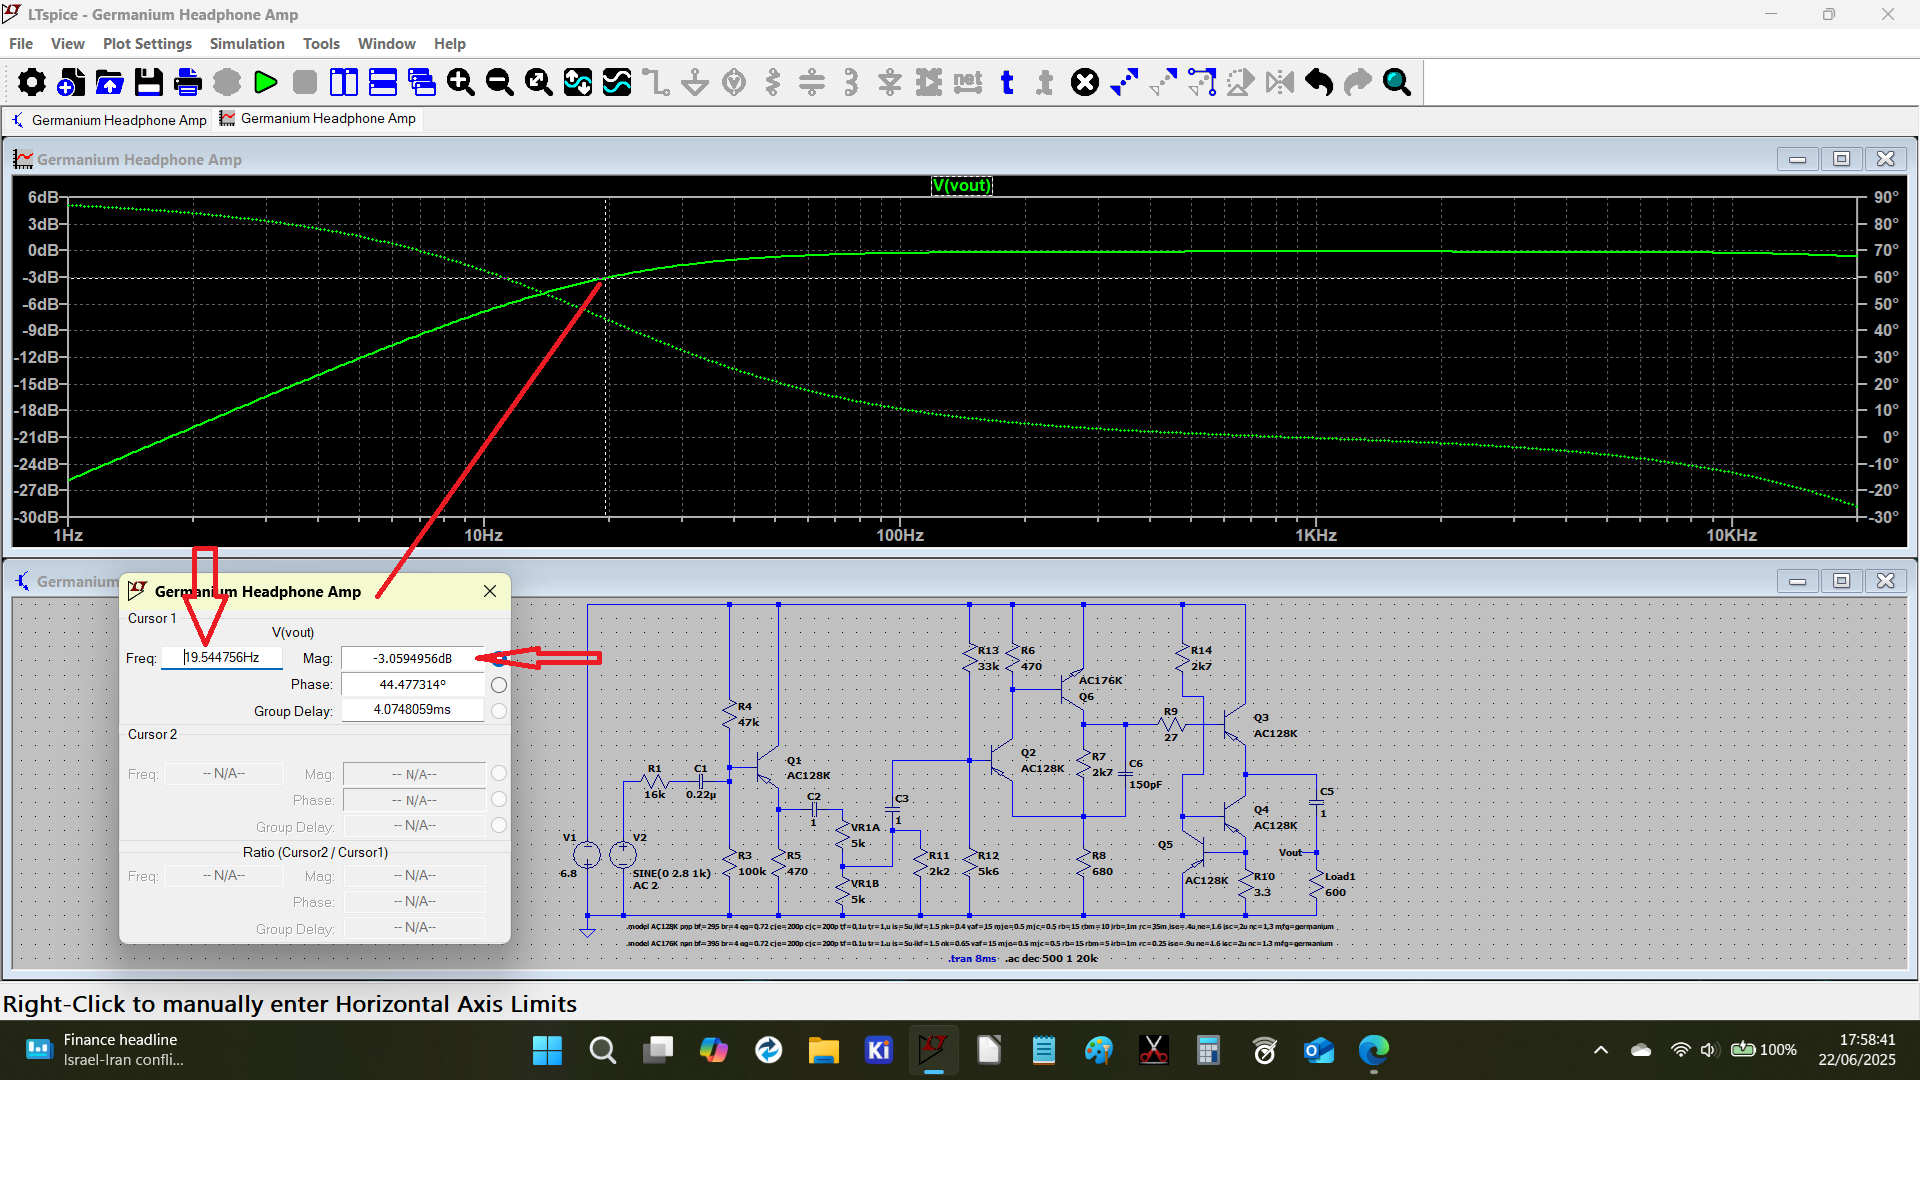1920x1177 pixels.
Task: Click the Cursor 1 Mag value field
Action: pos(412,658)
